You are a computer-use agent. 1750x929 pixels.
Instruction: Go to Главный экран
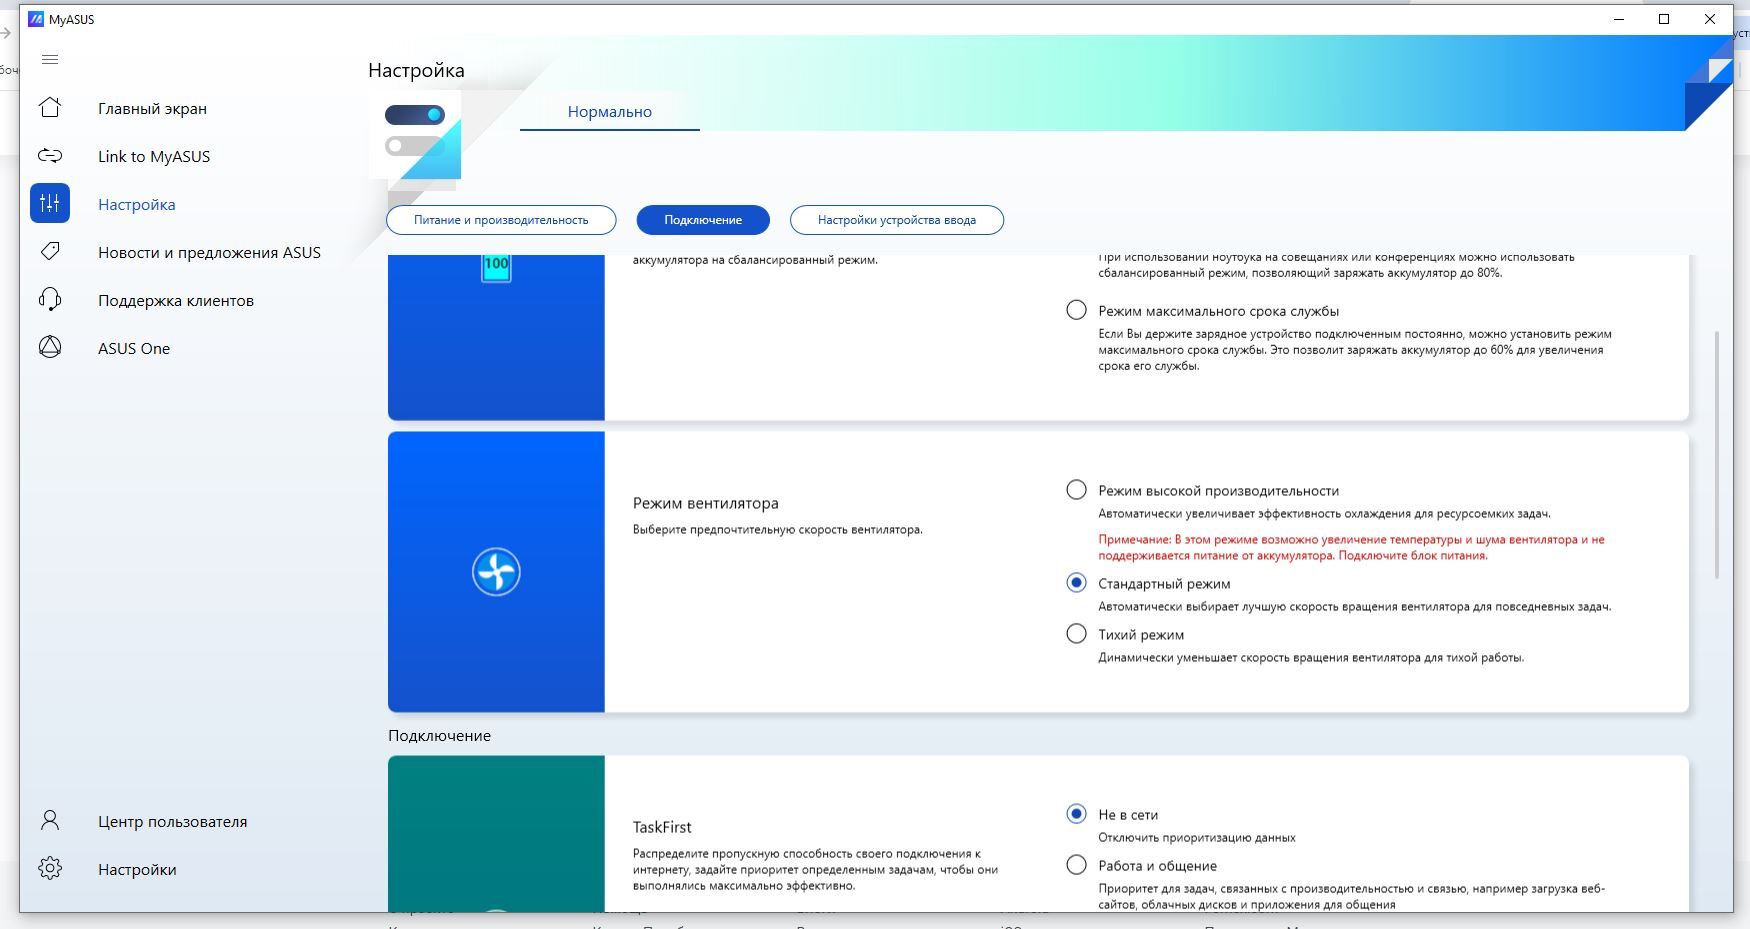coord(152,109)
